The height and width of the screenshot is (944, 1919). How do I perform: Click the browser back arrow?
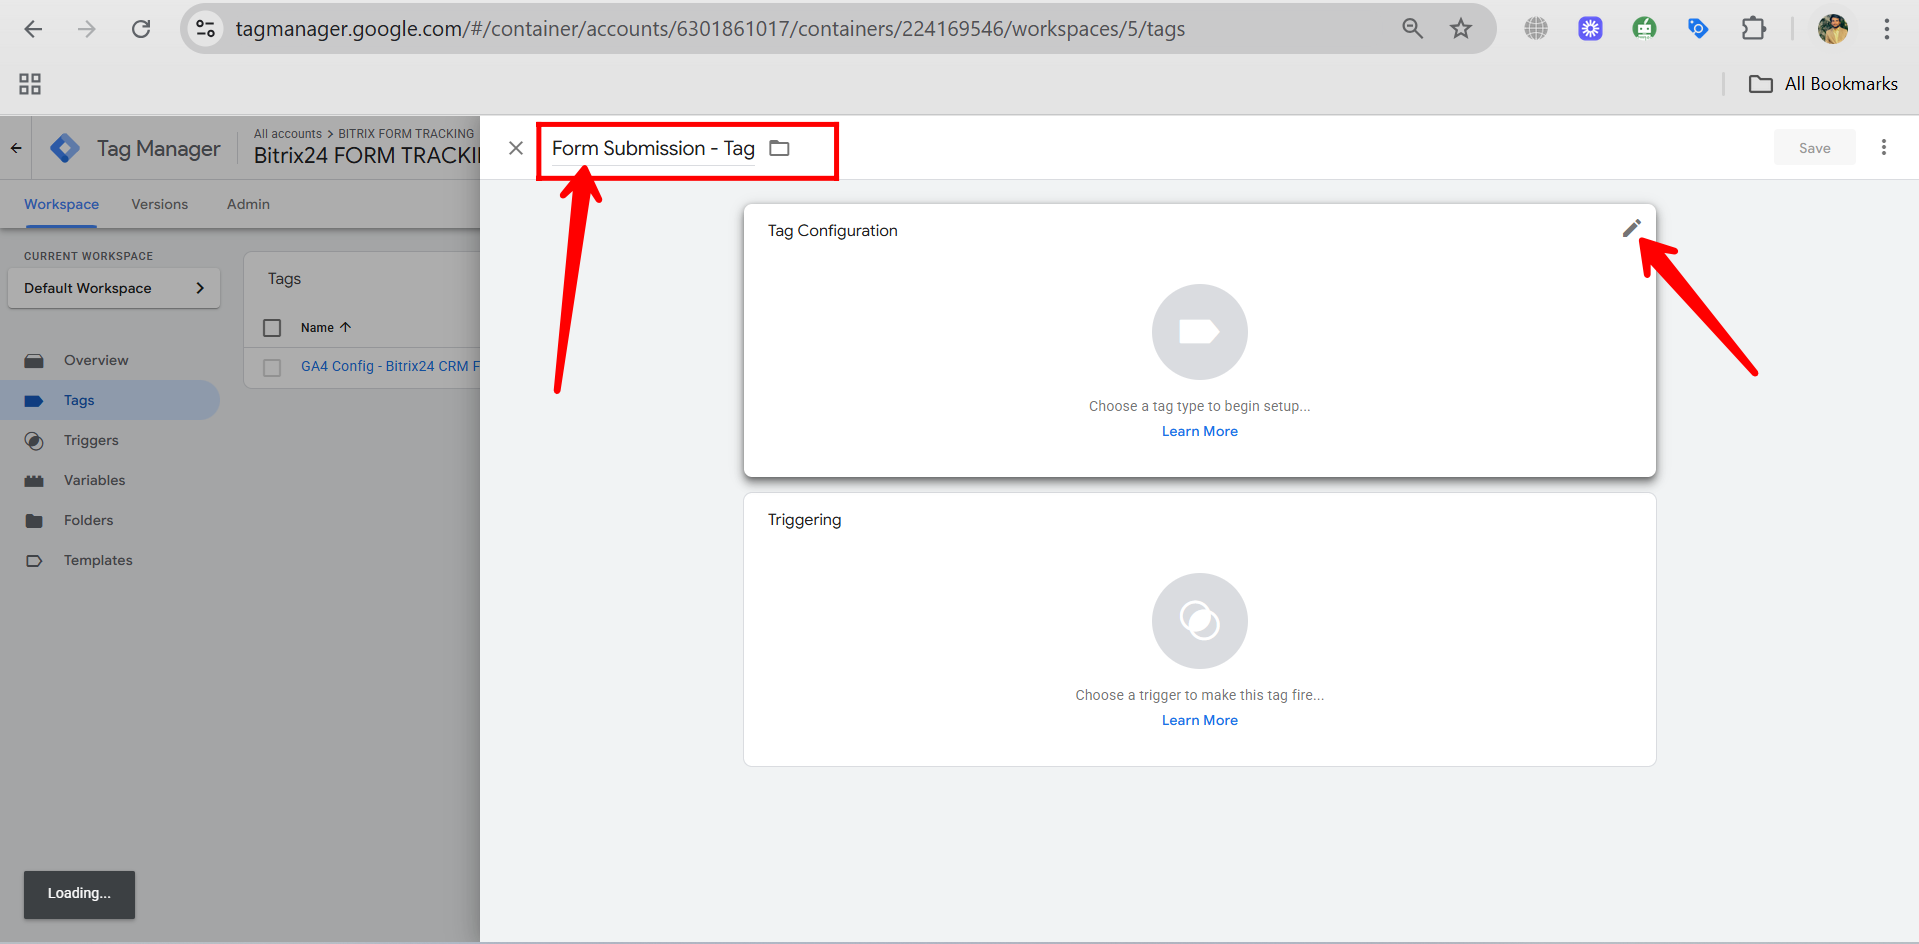pos(33,29)
